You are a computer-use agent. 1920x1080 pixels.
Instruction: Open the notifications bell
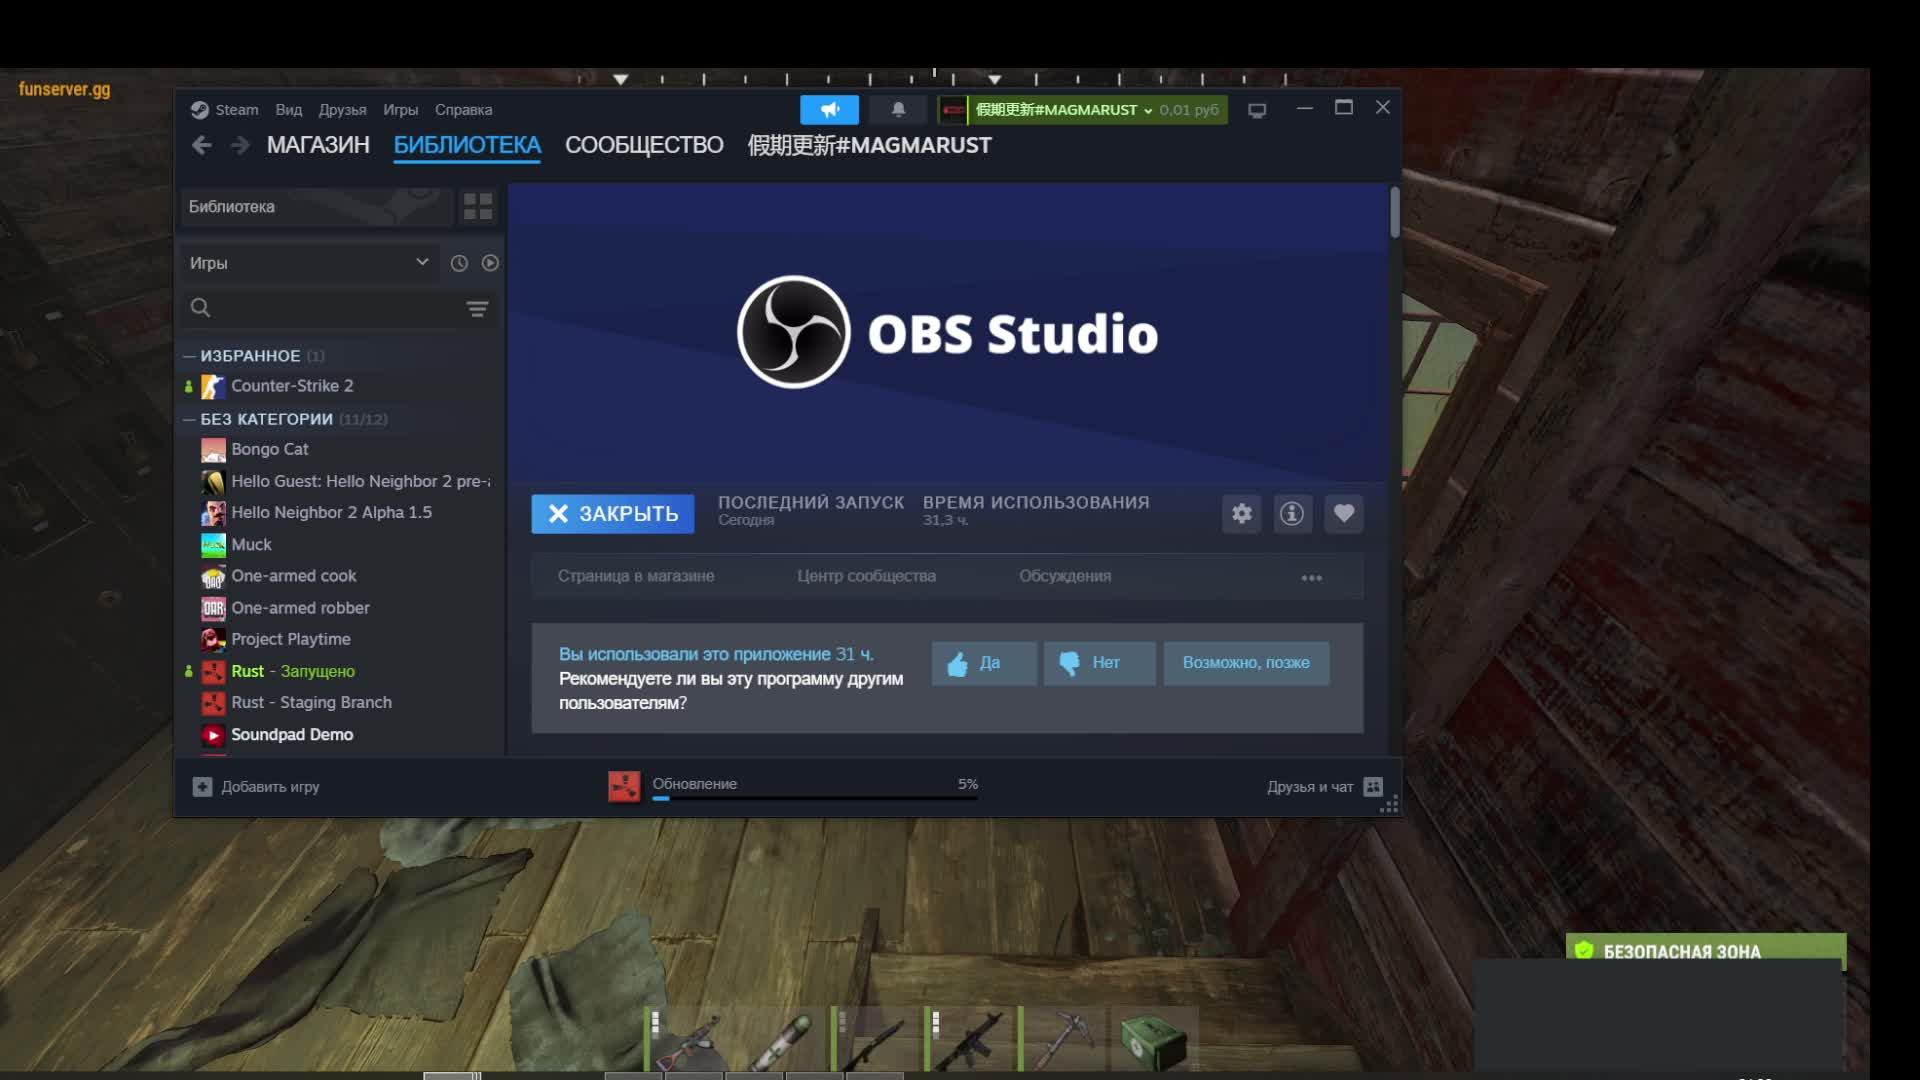[x=898, y=110]
